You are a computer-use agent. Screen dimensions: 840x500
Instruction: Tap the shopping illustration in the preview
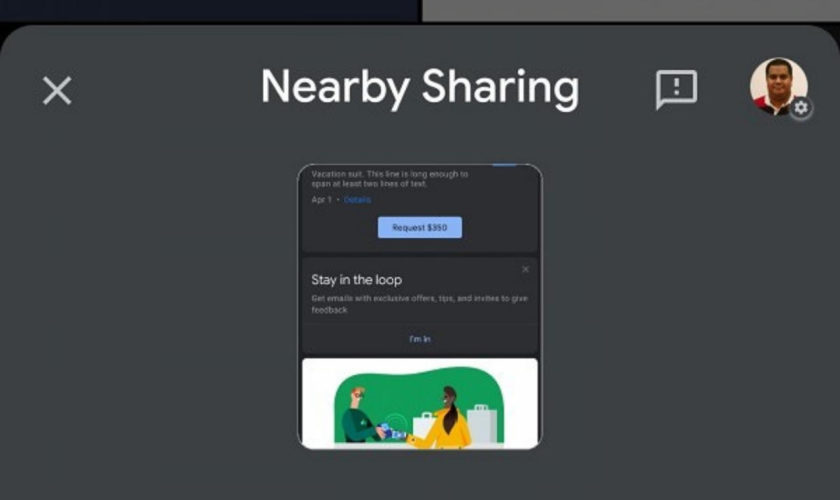(419, 403)
